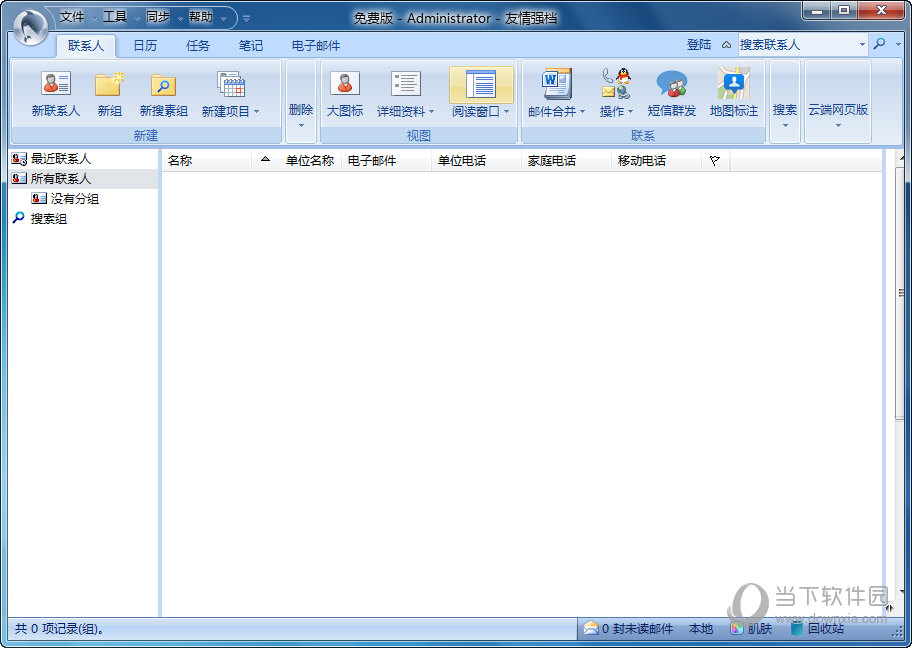Switch to the 联系人 tab
This screenshot has height=648, width=912.
(x=86, y=45)
